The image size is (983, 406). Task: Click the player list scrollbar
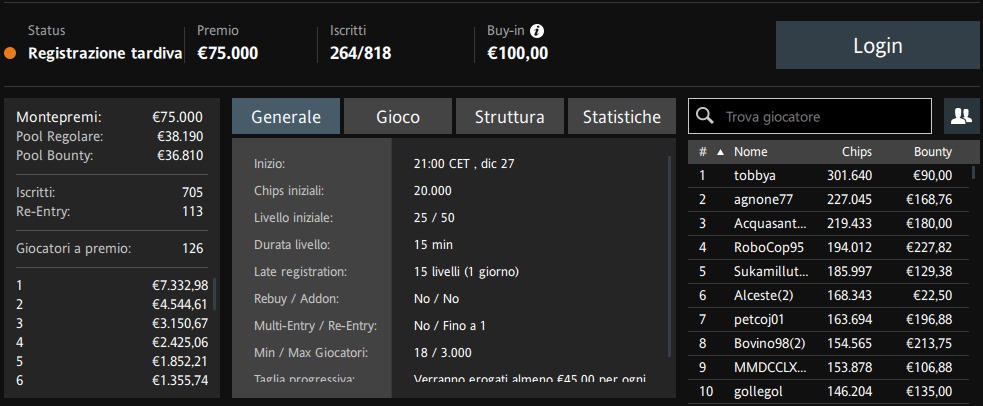pyautogui.click(x=974, y=173)
